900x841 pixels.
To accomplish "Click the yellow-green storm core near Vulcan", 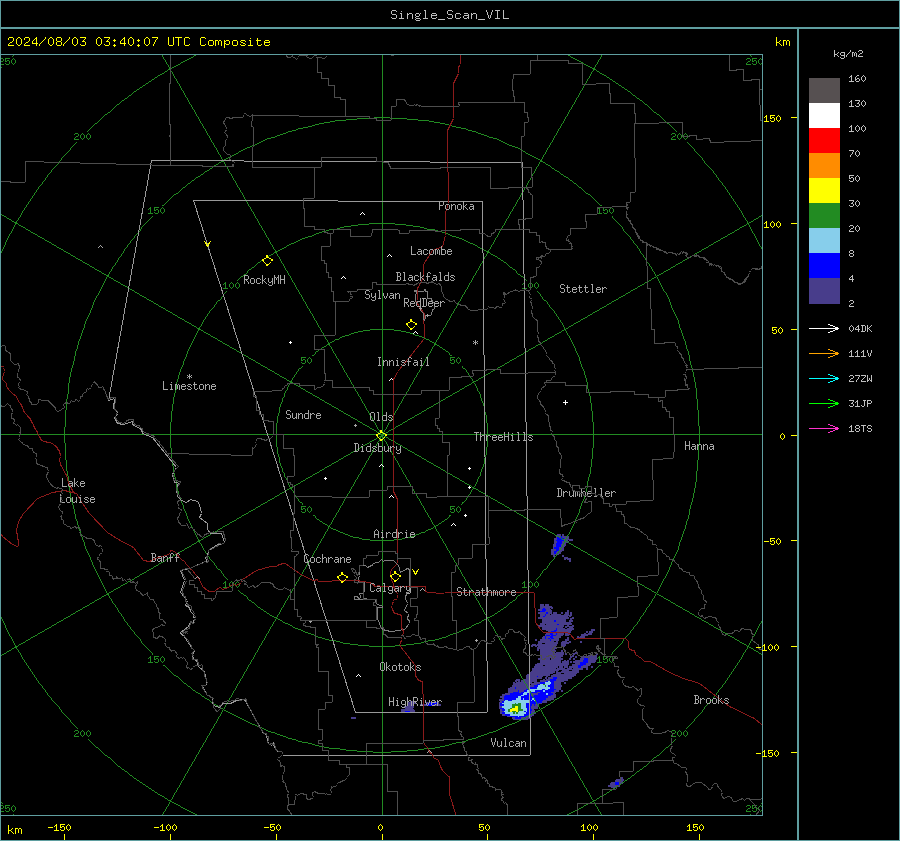I will tap(516, 709).
